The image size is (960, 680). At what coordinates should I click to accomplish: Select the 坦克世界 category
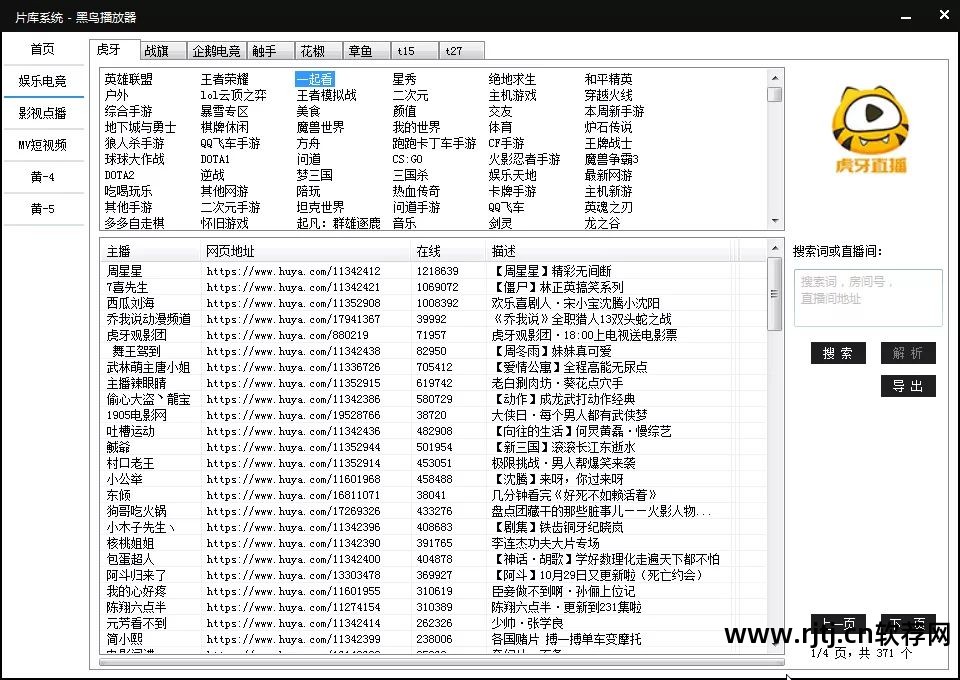[321, 207]
